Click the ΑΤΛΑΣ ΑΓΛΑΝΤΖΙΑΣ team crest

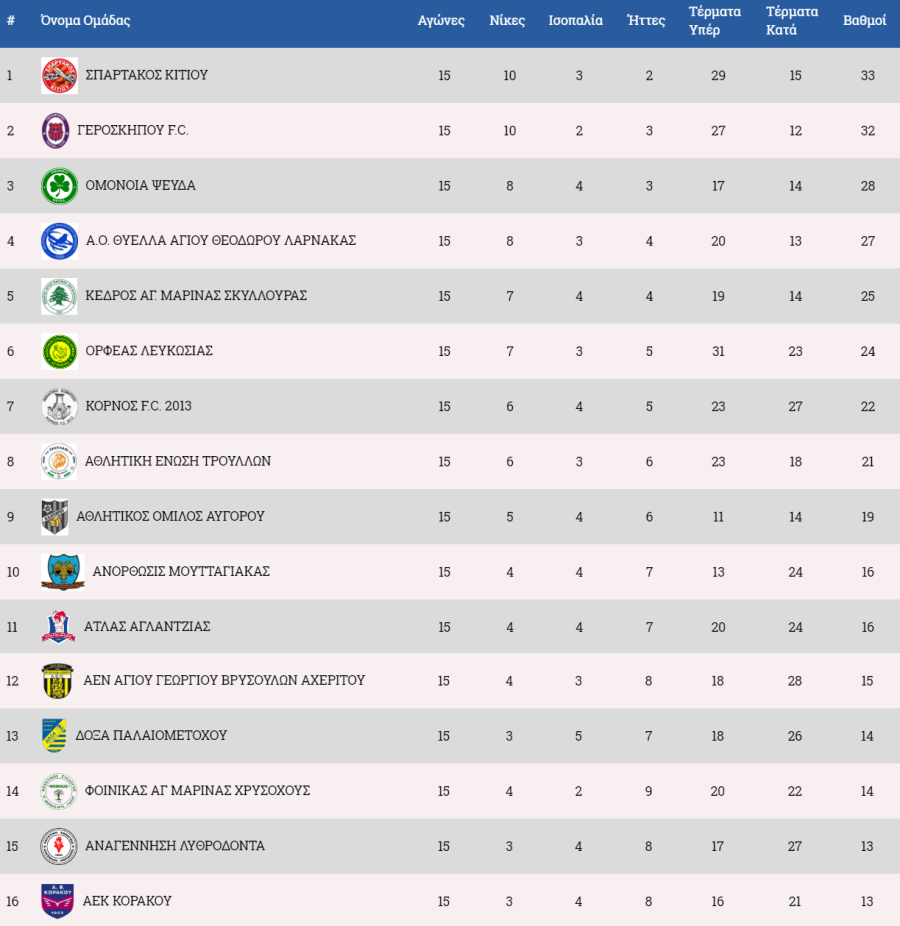tap(58, 627)
